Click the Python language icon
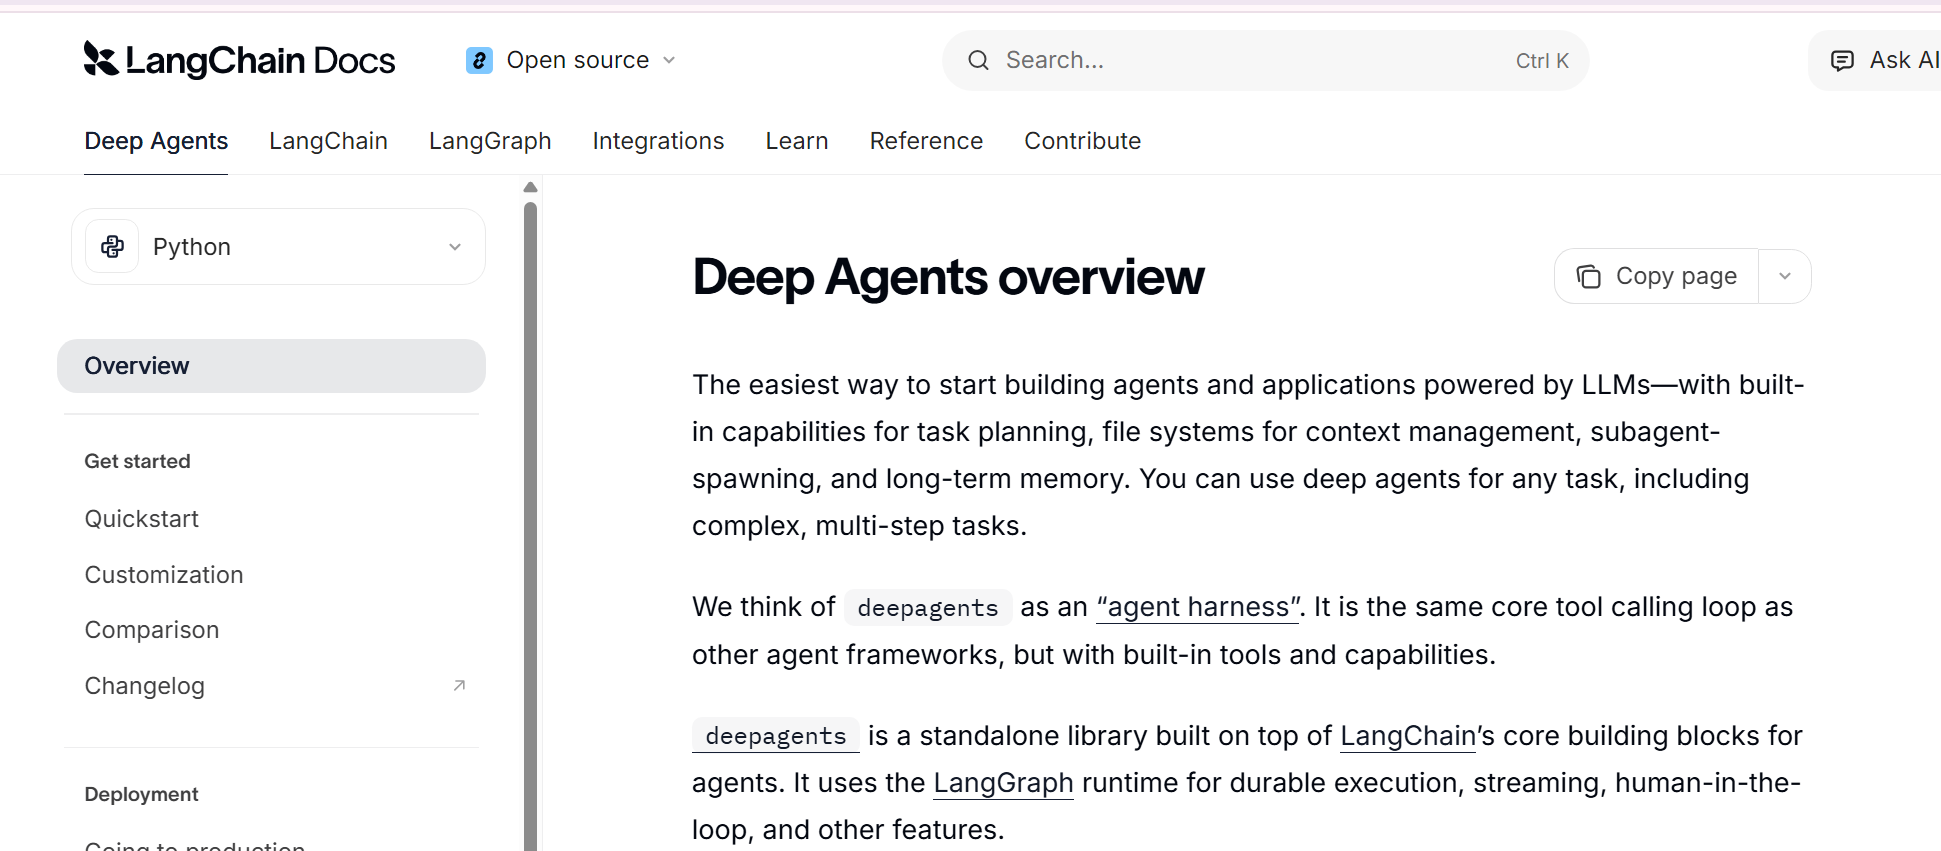Viewport: 1941px width, 851px height. pyautogui.click(x=112, y=247)
